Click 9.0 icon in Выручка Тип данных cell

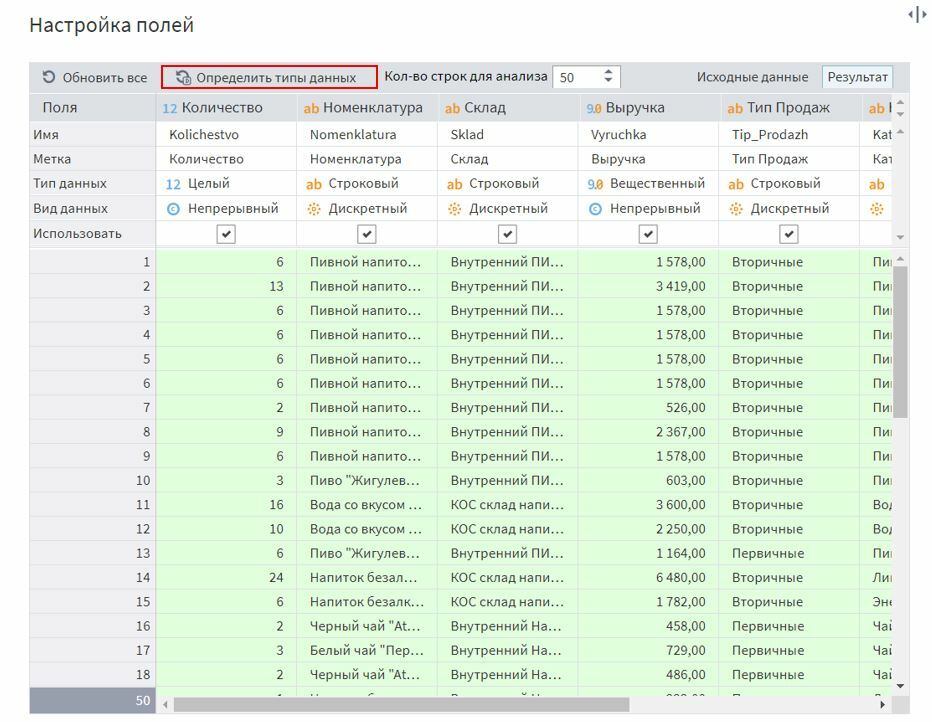595,184
